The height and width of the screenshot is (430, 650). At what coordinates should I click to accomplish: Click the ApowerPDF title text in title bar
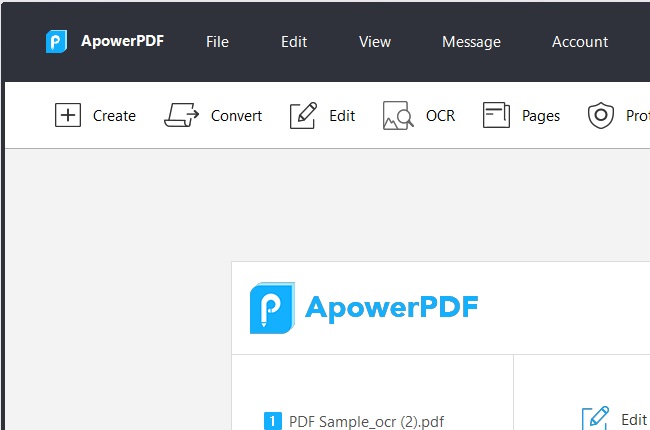[123, 41]
